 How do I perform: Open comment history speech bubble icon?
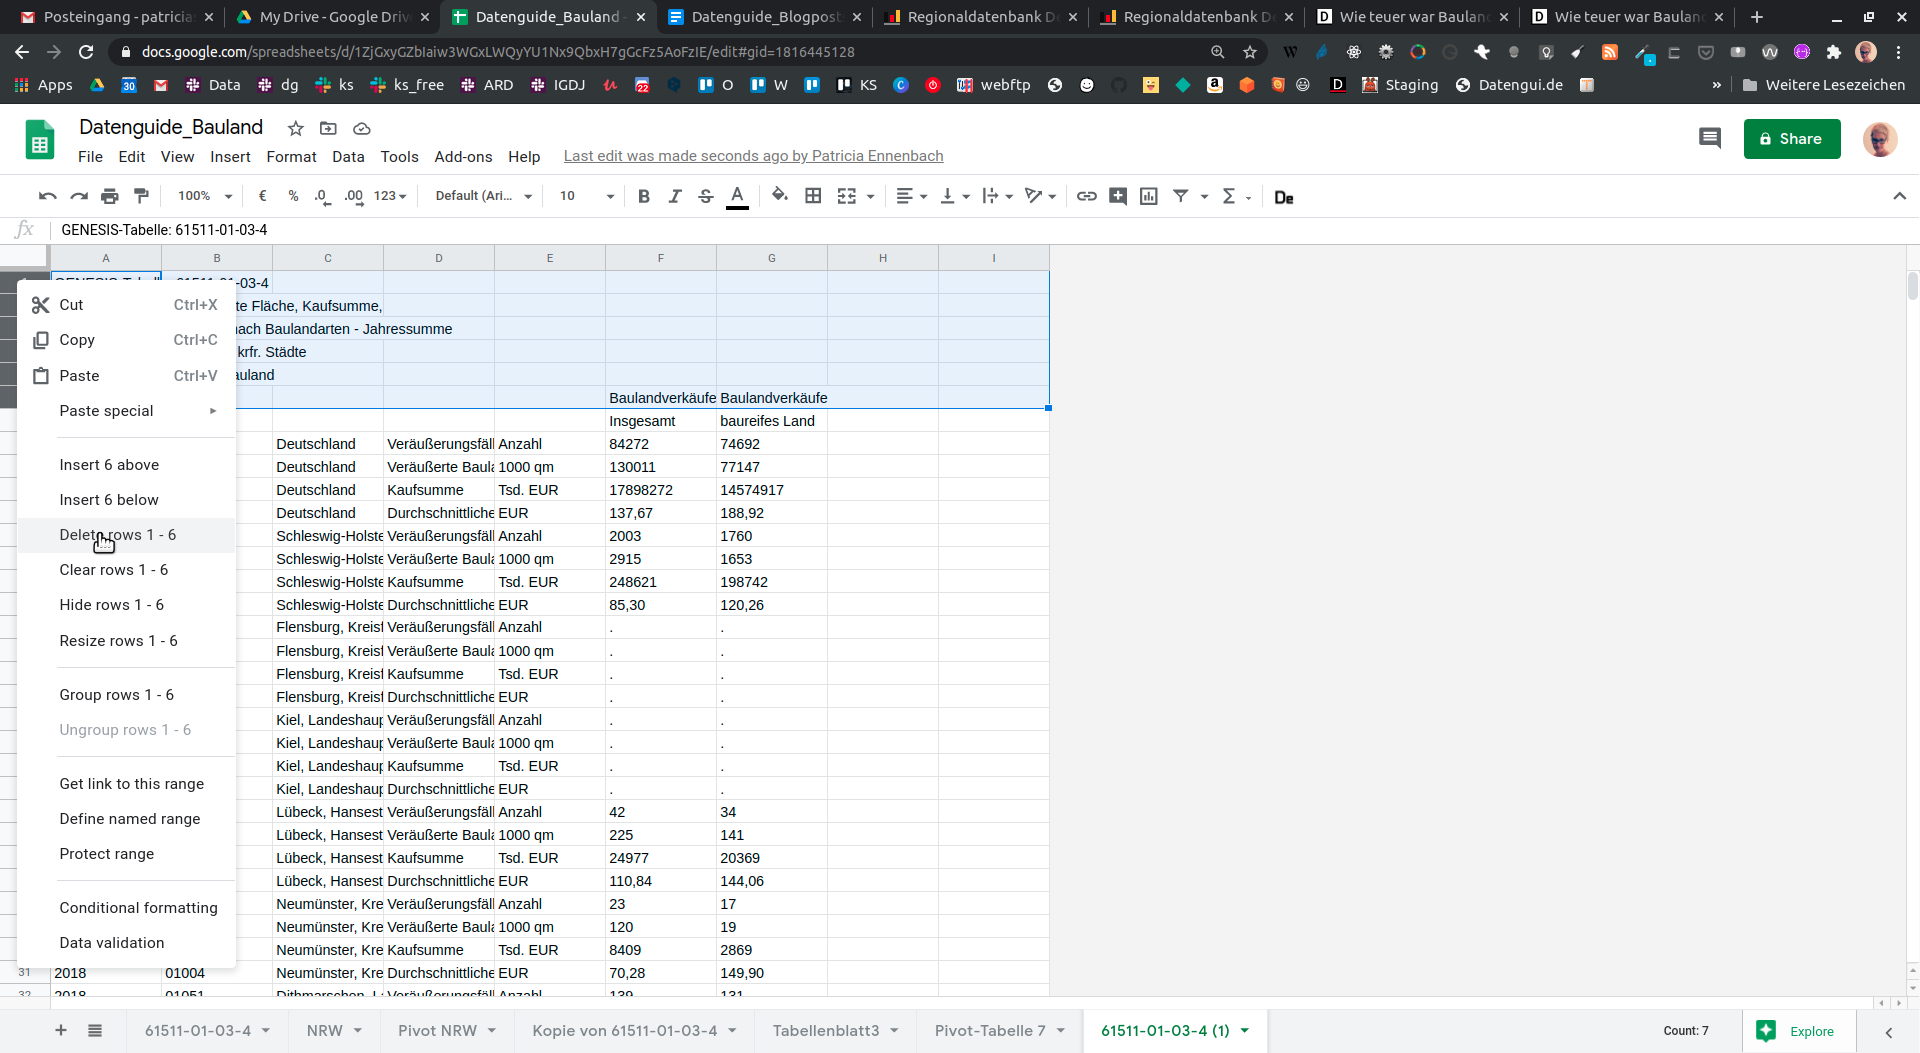point(1709,139)
